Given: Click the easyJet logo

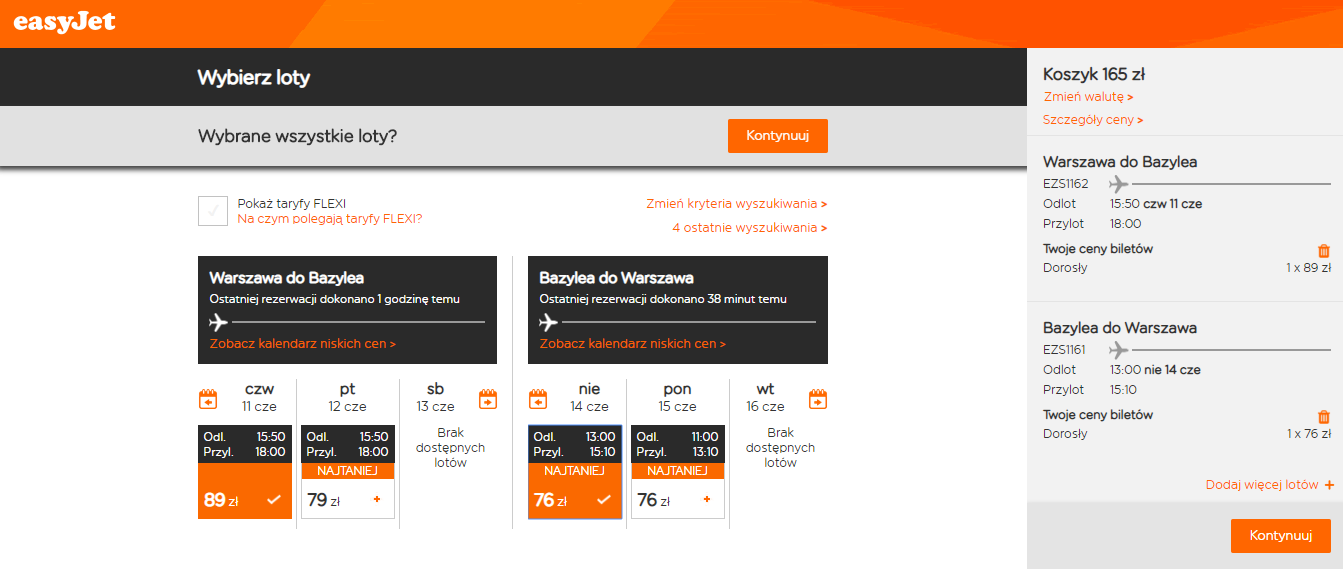Looking at the screenshot, I should click(x=65, y=22).
